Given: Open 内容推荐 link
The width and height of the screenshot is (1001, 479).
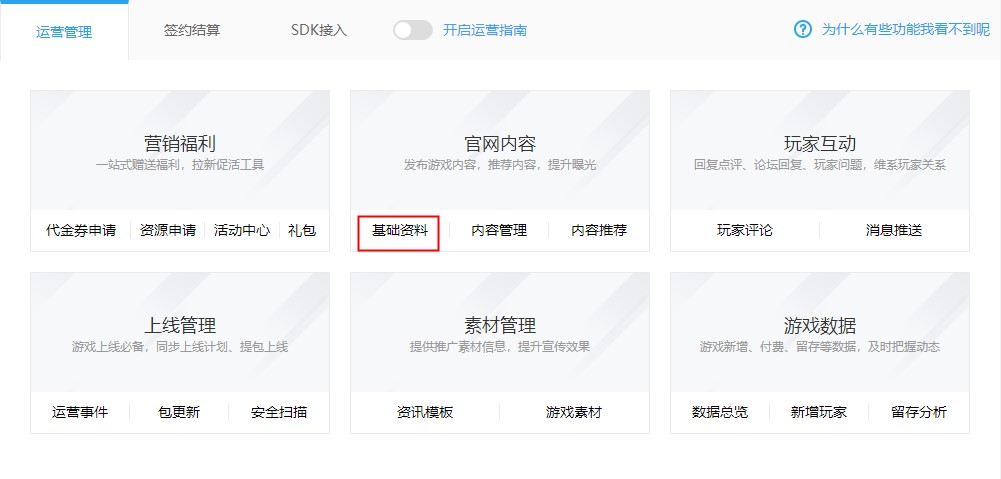Looking at the screenshot, I should click(599, 231).
